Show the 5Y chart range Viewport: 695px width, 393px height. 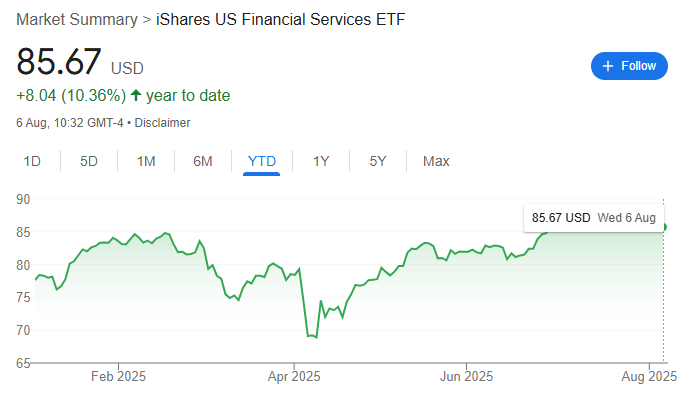tap(378, 161)
